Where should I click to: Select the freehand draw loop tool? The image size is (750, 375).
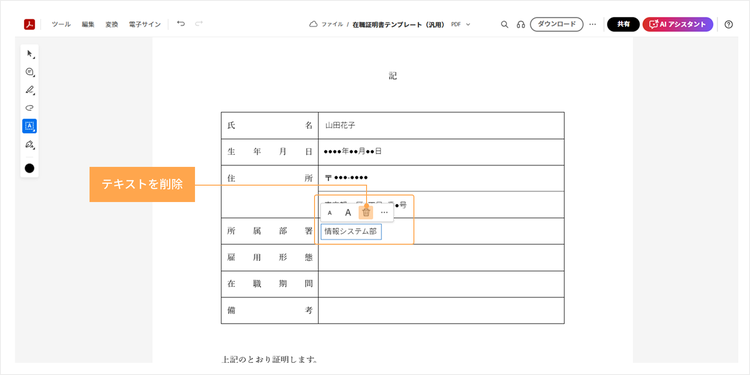(x=30, y=108)
